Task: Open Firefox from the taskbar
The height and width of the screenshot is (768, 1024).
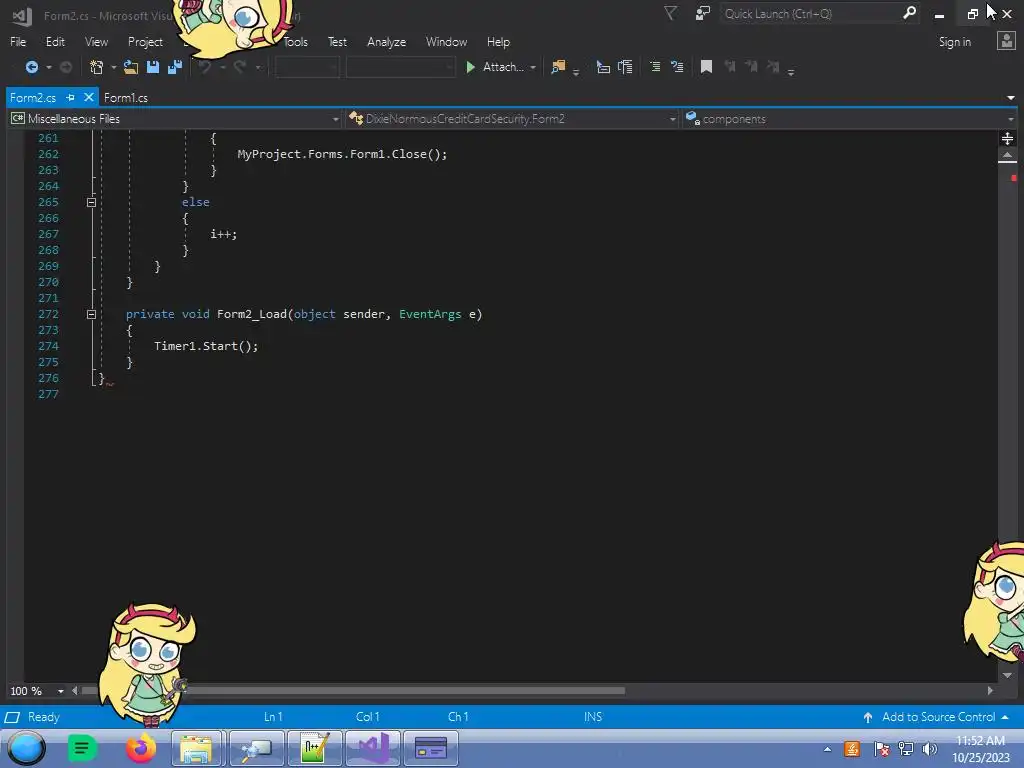Action: click(x=141, y=748)
